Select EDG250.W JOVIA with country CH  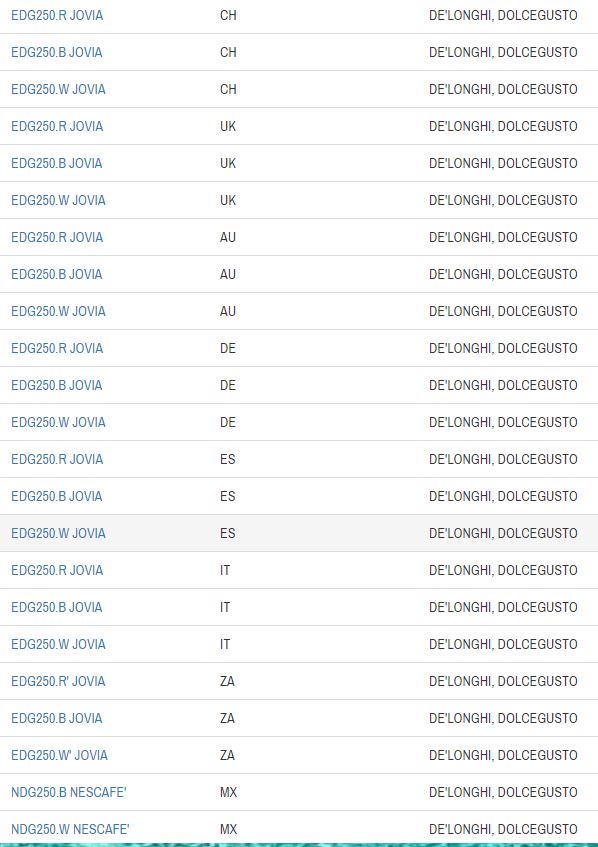(58, 89)
